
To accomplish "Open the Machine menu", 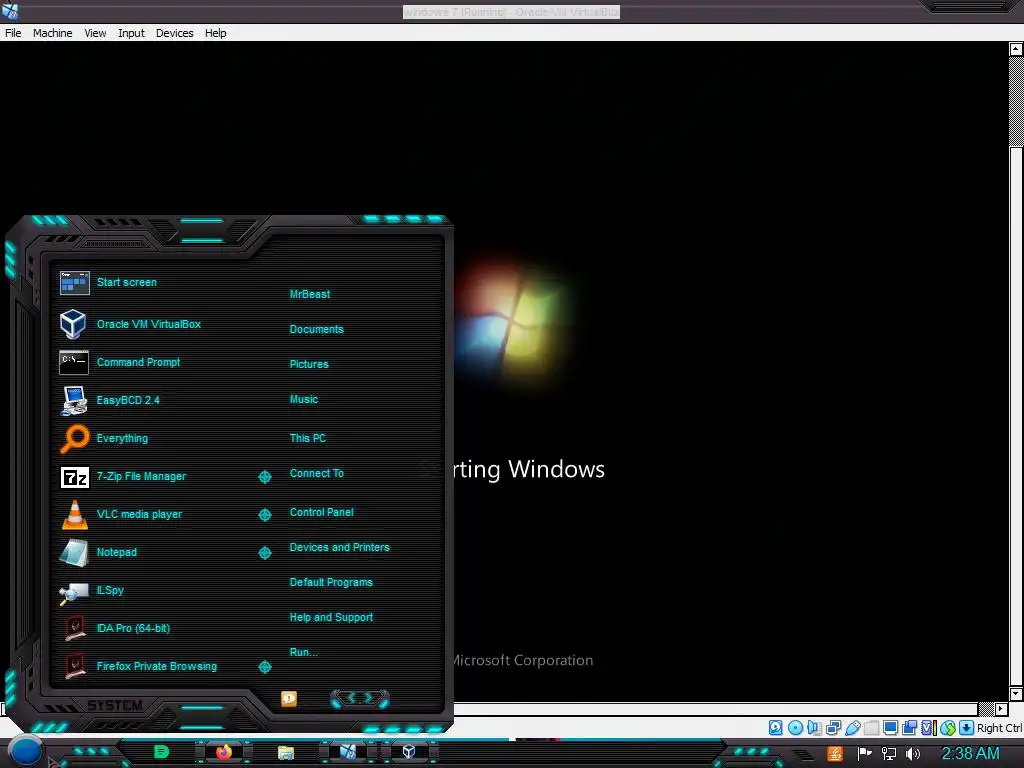I will pyautogui.click(x=52, y=33).
